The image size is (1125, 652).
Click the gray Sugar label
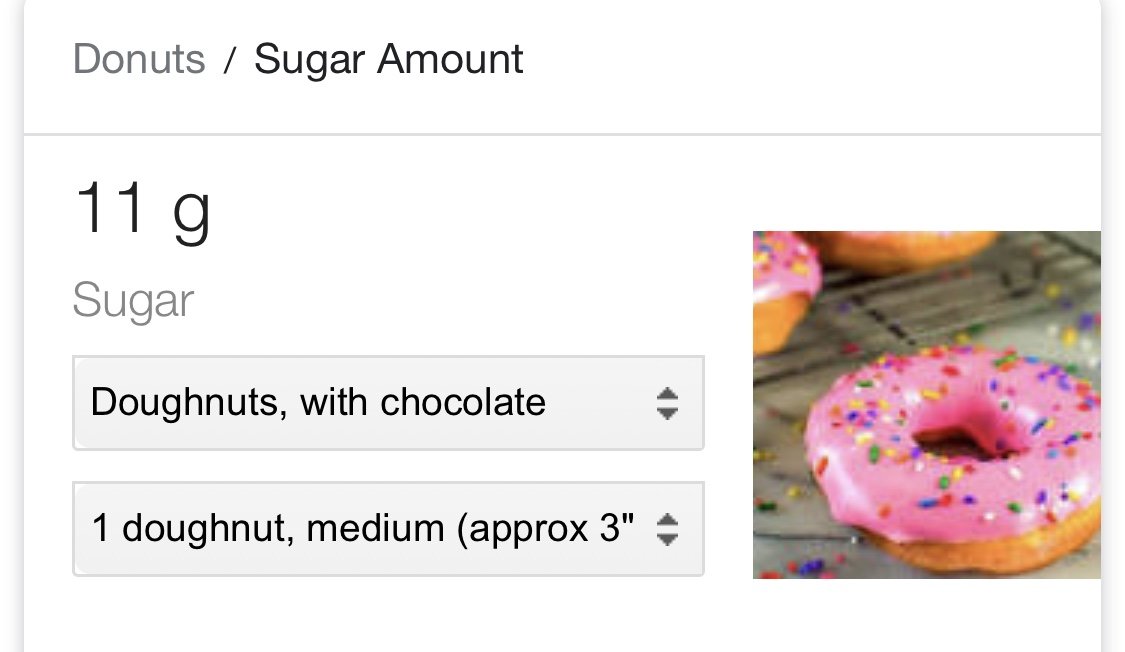point(133,301)
